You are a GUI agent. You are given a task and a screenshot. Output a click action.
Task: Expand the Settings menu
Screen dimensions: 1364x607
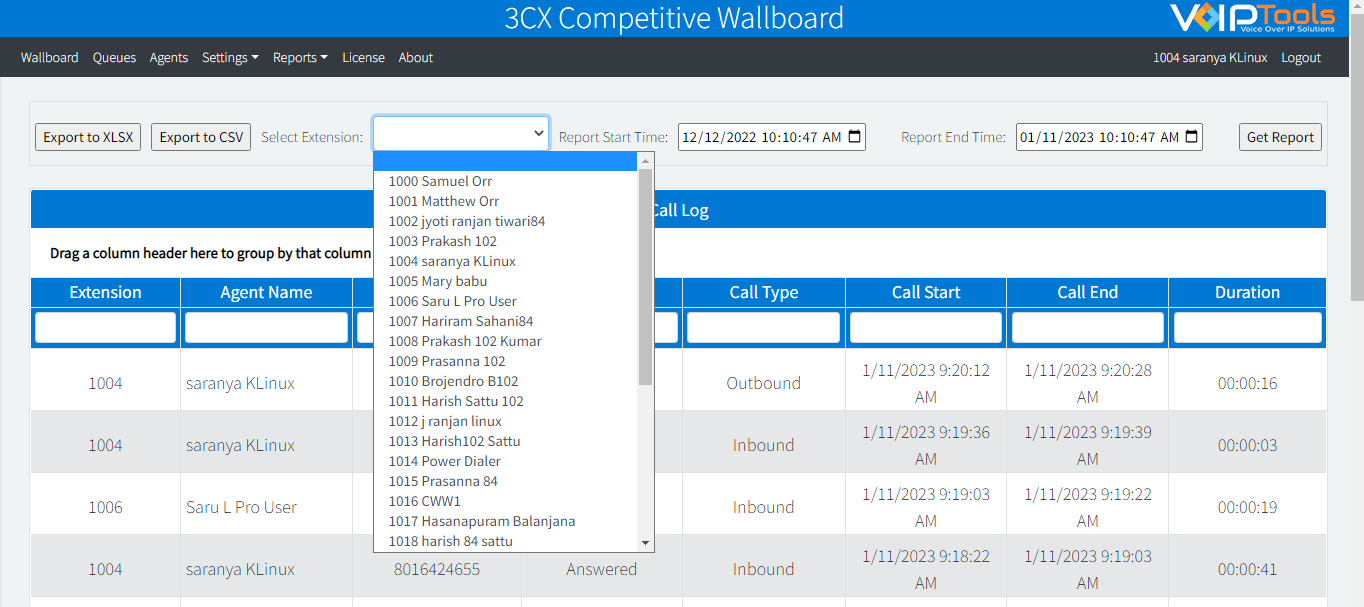click(230, 57)
